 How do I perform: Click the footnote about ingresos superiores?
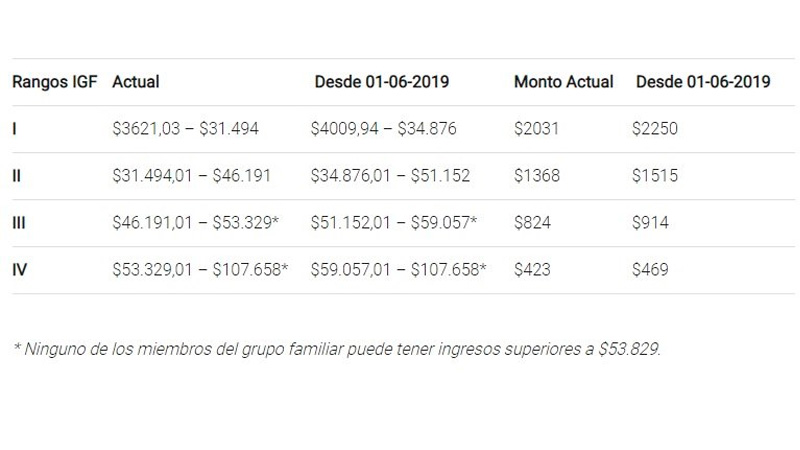[337, 350]
